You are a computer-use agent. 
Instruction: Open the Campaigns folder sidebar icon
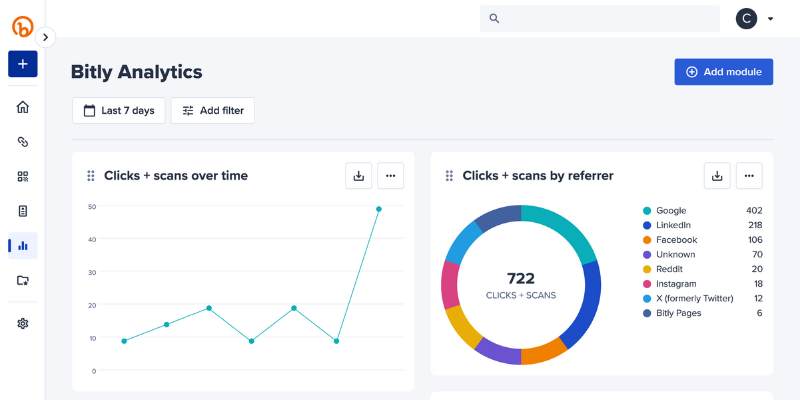22,280
